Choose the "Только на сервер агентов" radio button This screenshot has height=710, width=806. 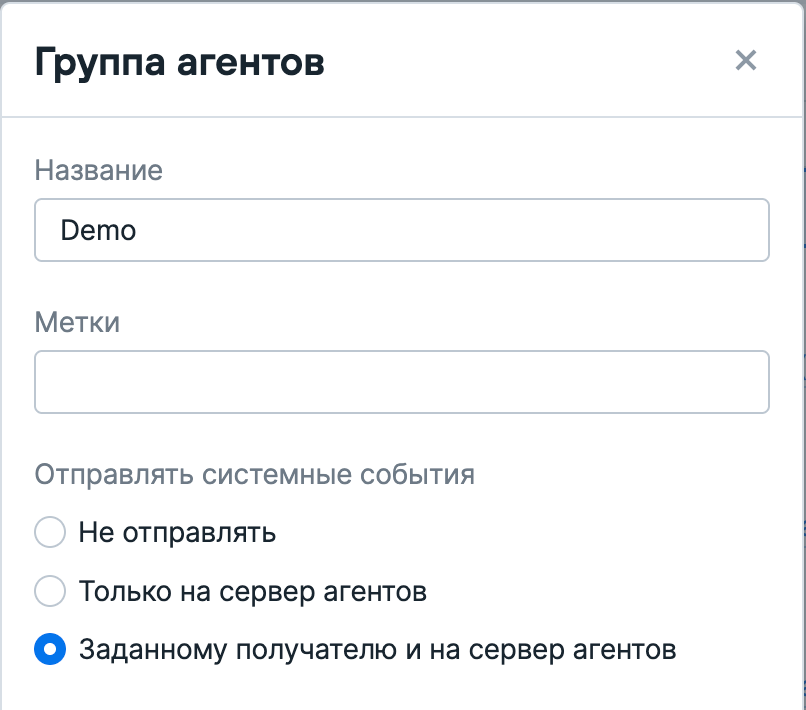[x=50, y=592]
